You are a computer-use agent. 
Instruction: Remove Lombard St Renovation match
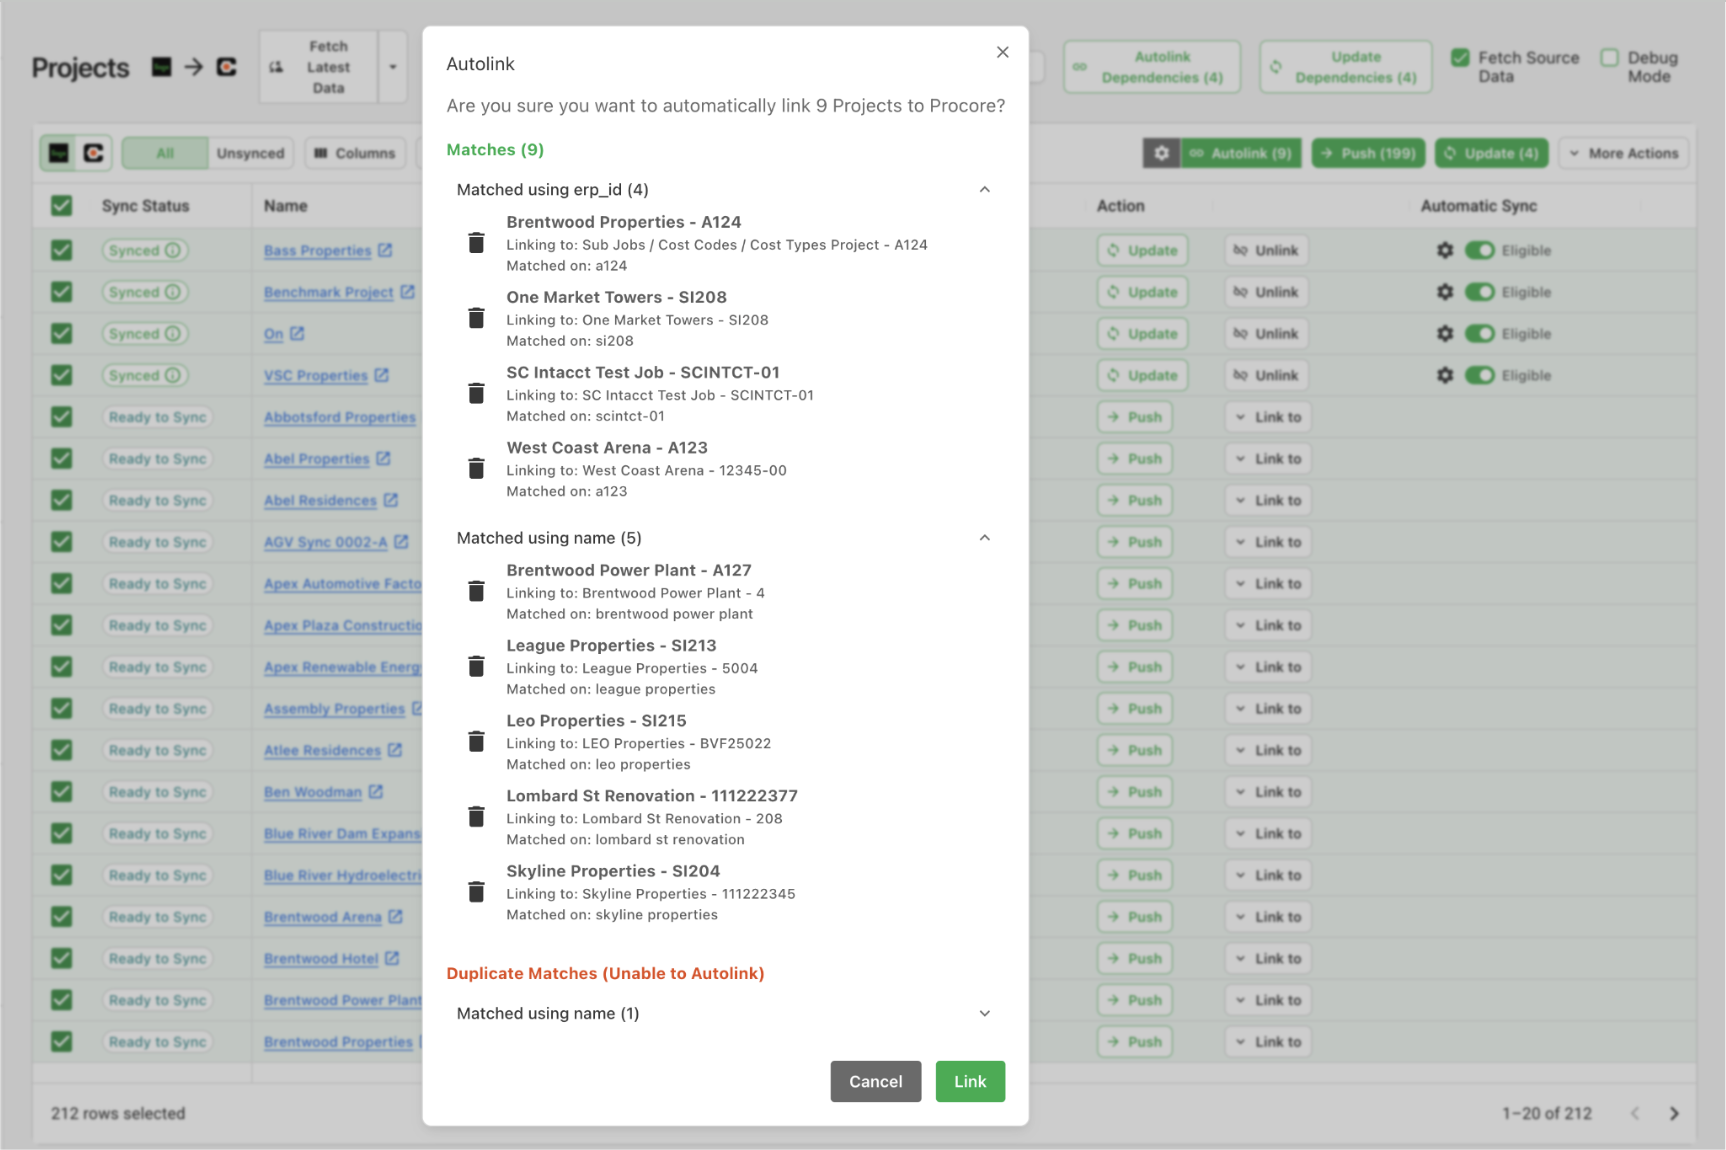476,817
